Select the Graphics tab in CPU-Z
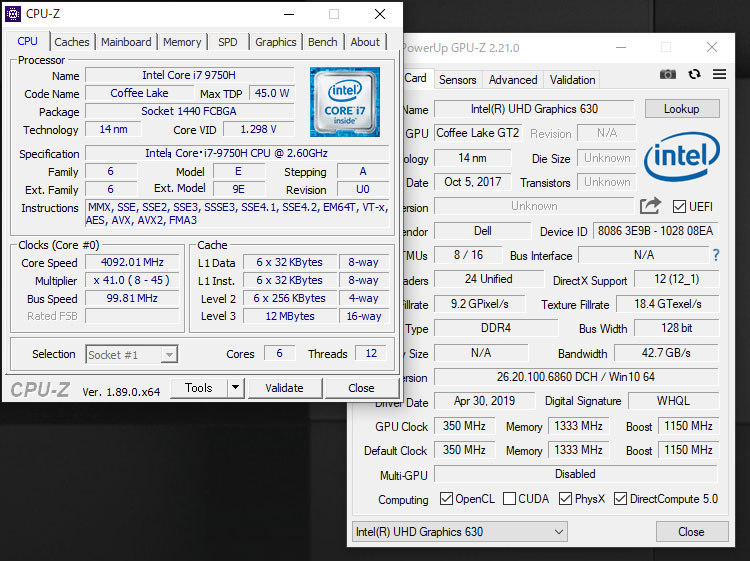The image size is (750, 561). (276, 42)
